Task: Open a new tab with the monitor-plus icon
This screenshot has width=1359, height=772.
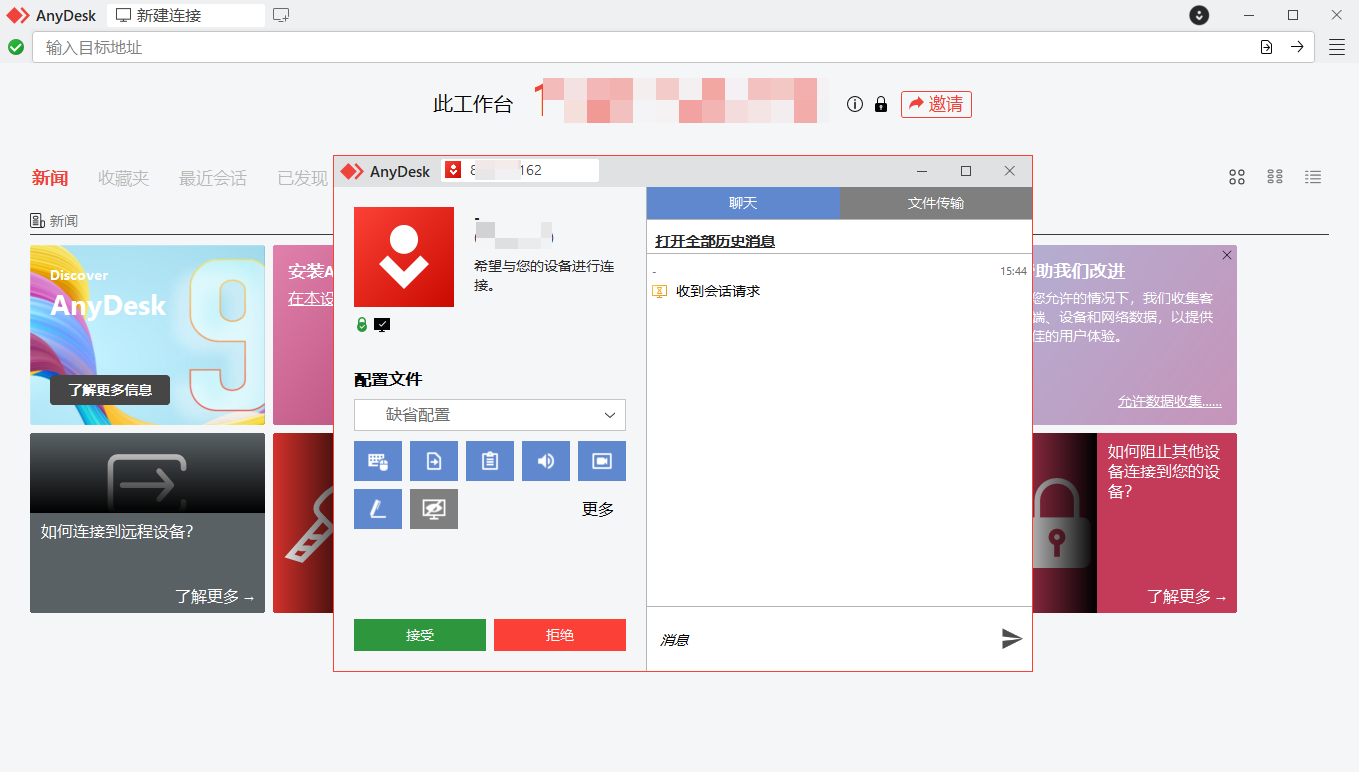Action: point(281,15)
